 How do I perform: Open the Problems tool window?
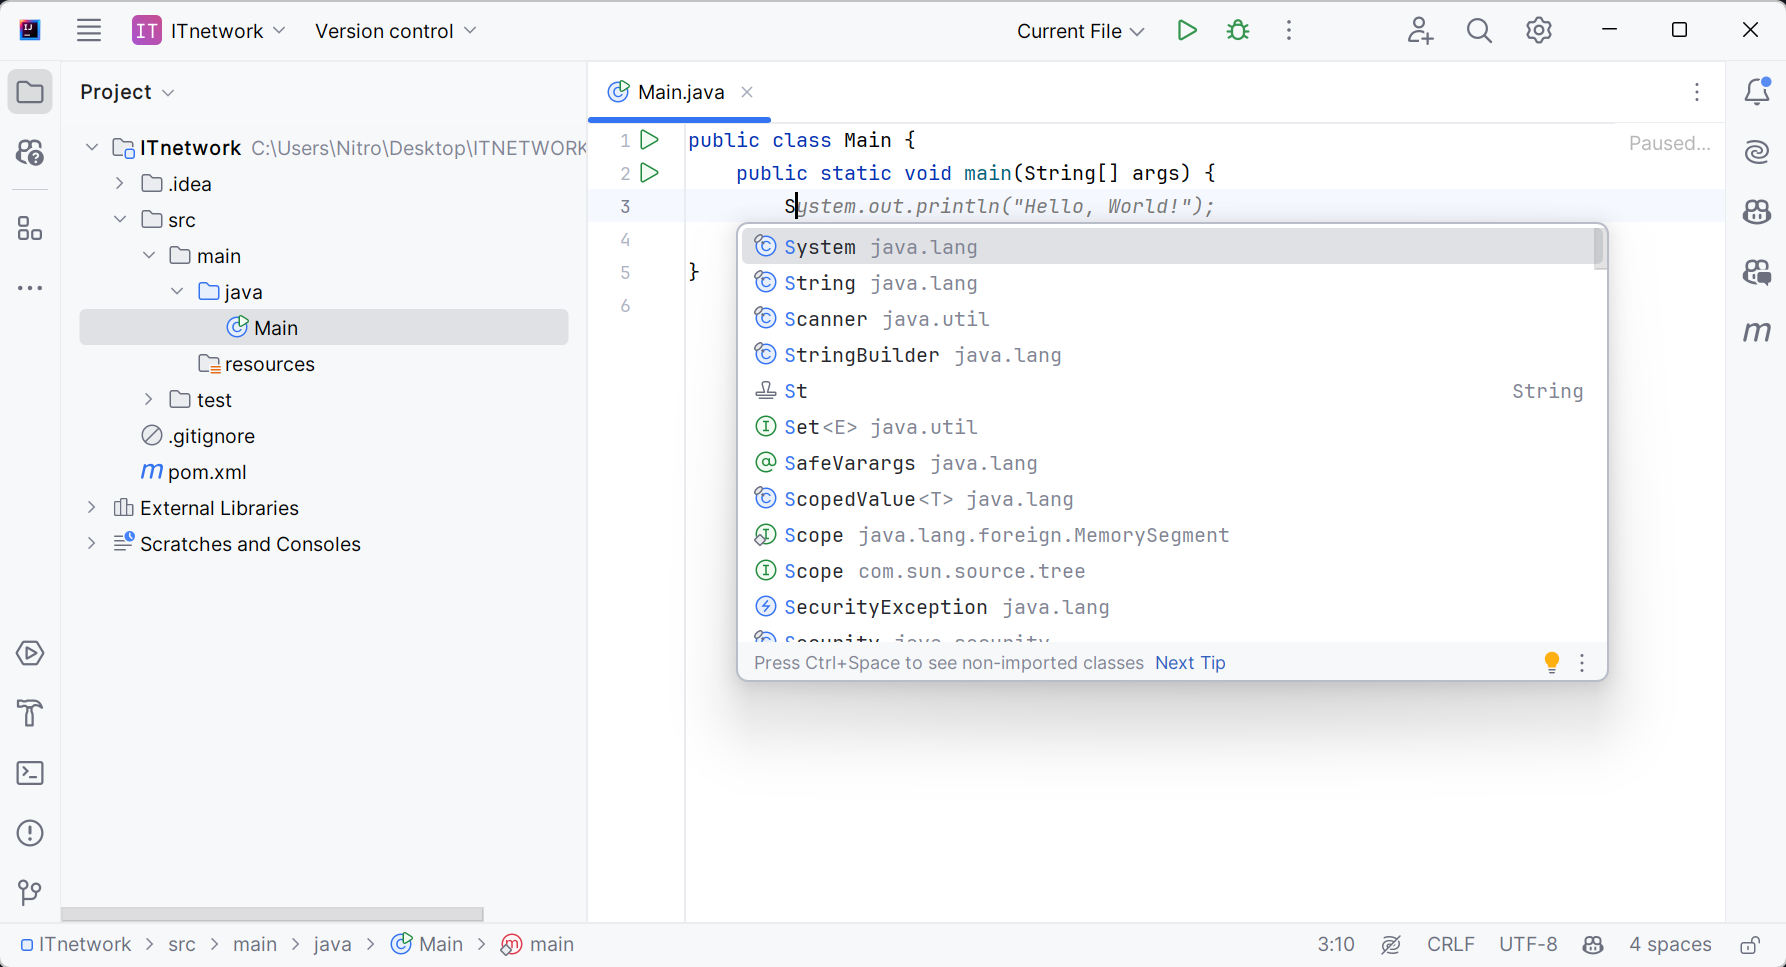(30, 833)
